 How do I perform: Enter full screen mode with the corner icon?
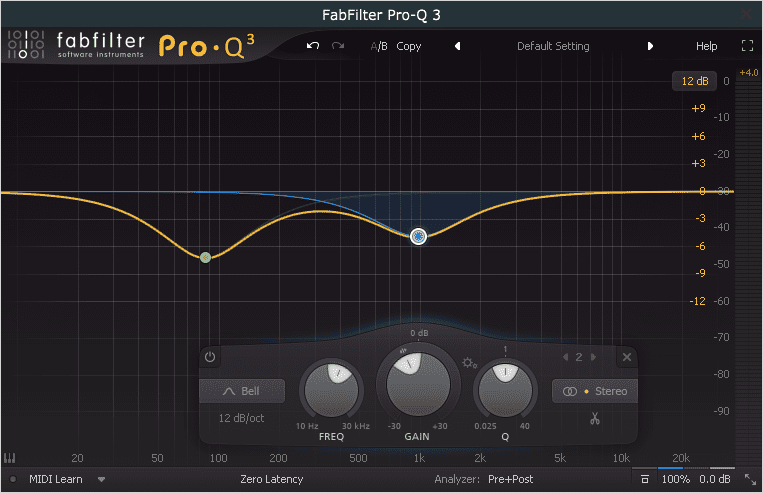(x=746, y=46)
